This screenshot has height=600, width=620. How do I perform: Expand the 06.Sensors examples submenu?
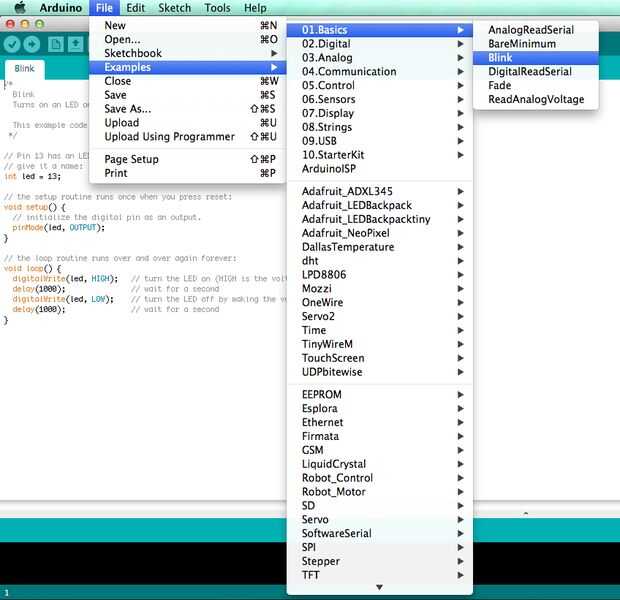click(x=379, y=99)
